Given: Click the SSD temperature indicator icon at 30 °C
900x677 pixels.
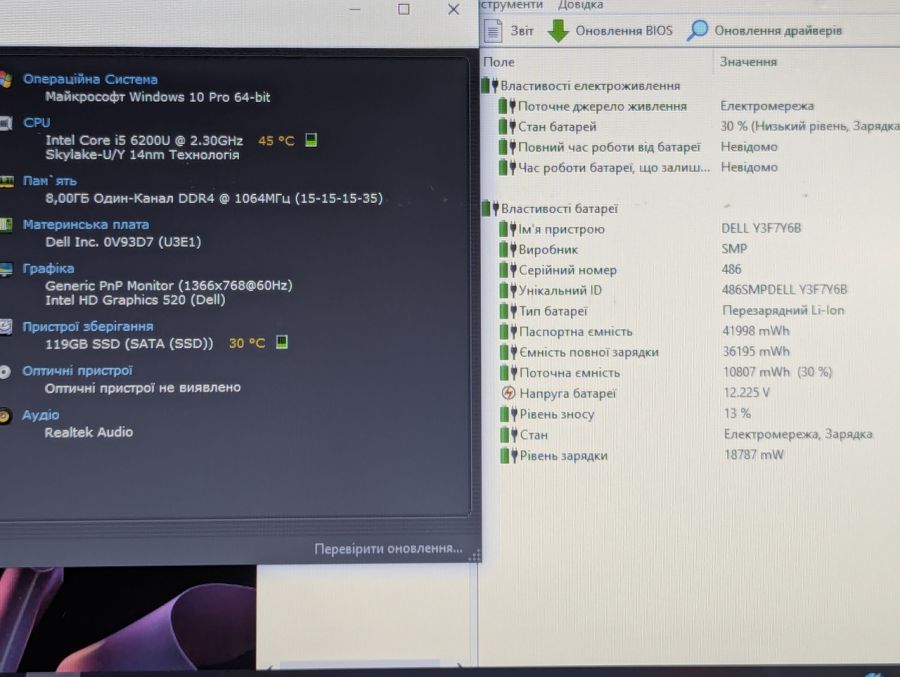Looking at the screenshot, I should tap(282, 343).
